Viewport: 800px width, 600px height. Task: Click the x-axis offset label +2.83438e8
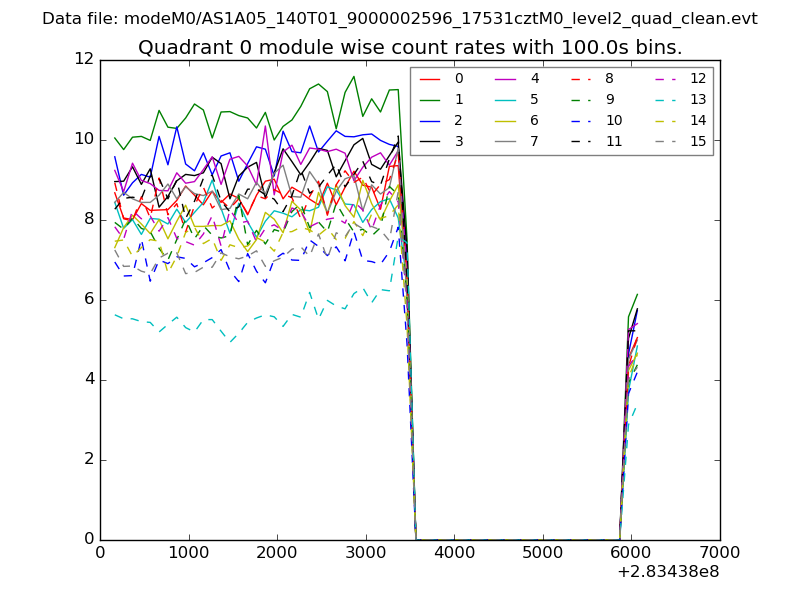click(x=668, y=572)
